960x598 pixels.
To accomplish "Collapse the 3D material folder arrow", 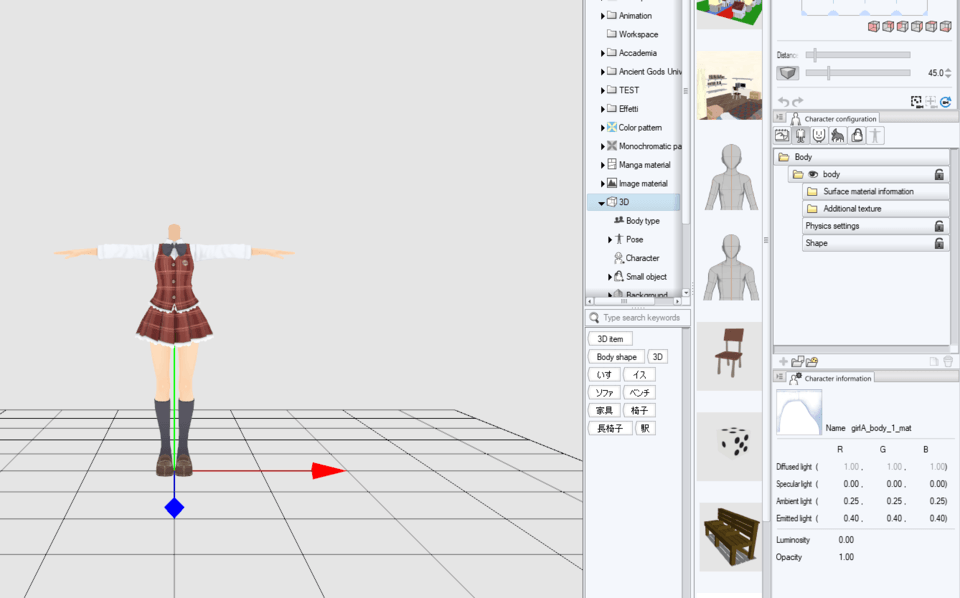I will (601, 203).
